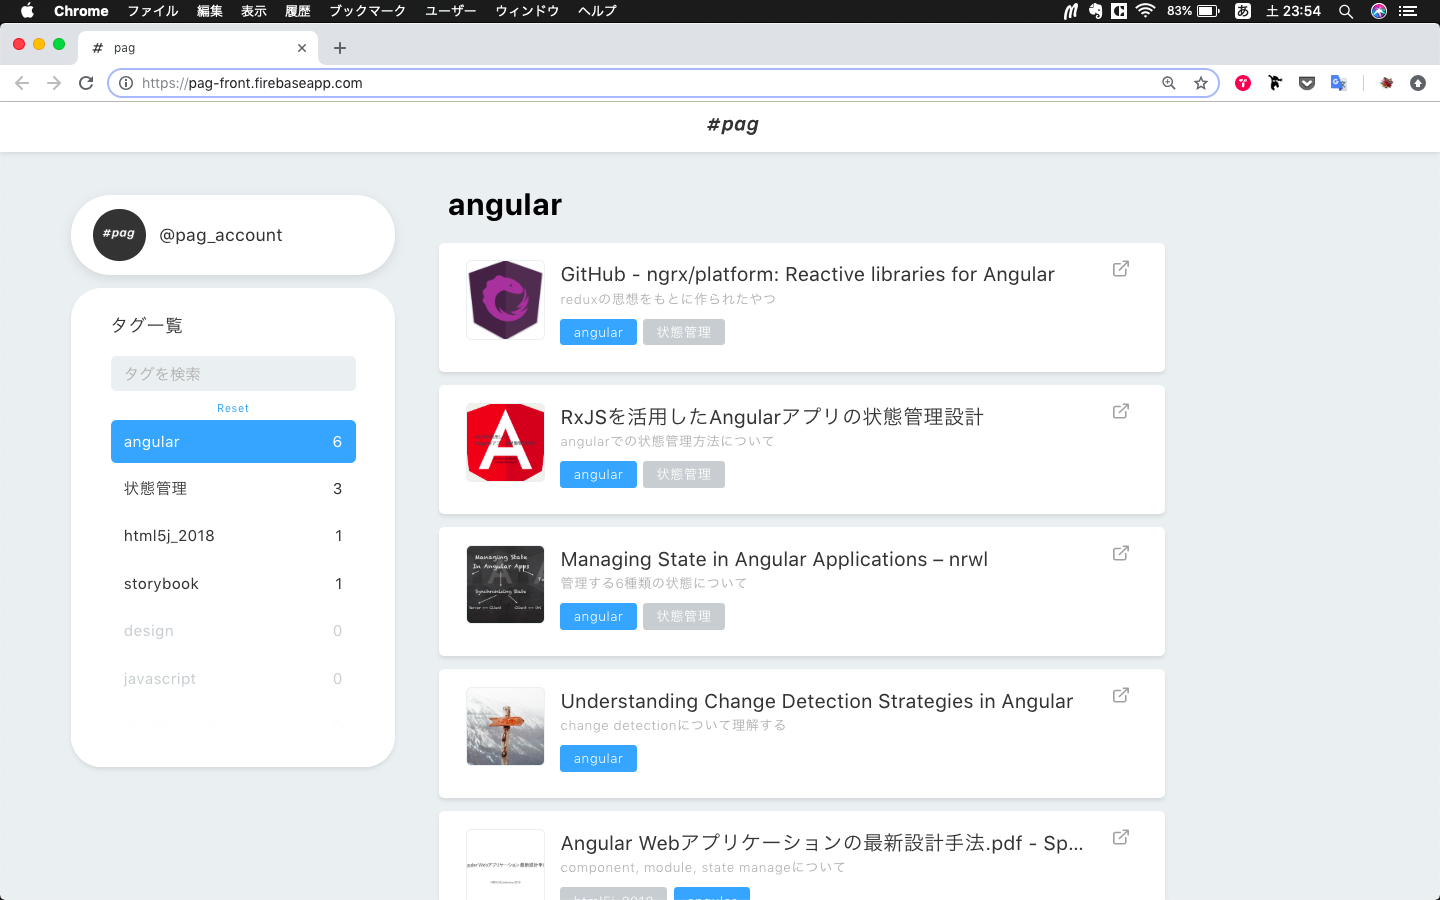Screen dimensions: 1440x900
Task: Open Google Translate extension icon
Action: (x=1339, y=83)
